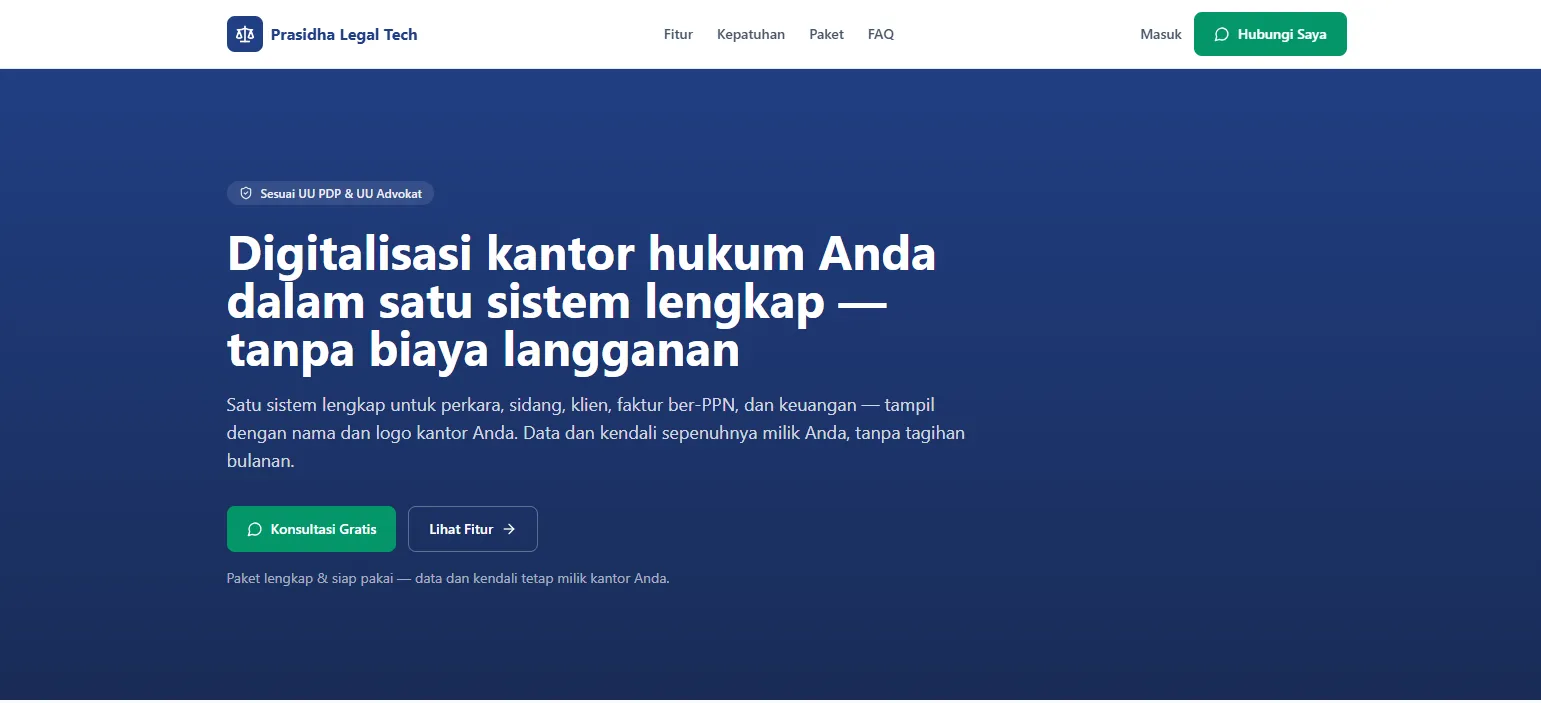1541x703 pixels.
Task: Click the Konsultasi Gratis button
Action: 311,529
